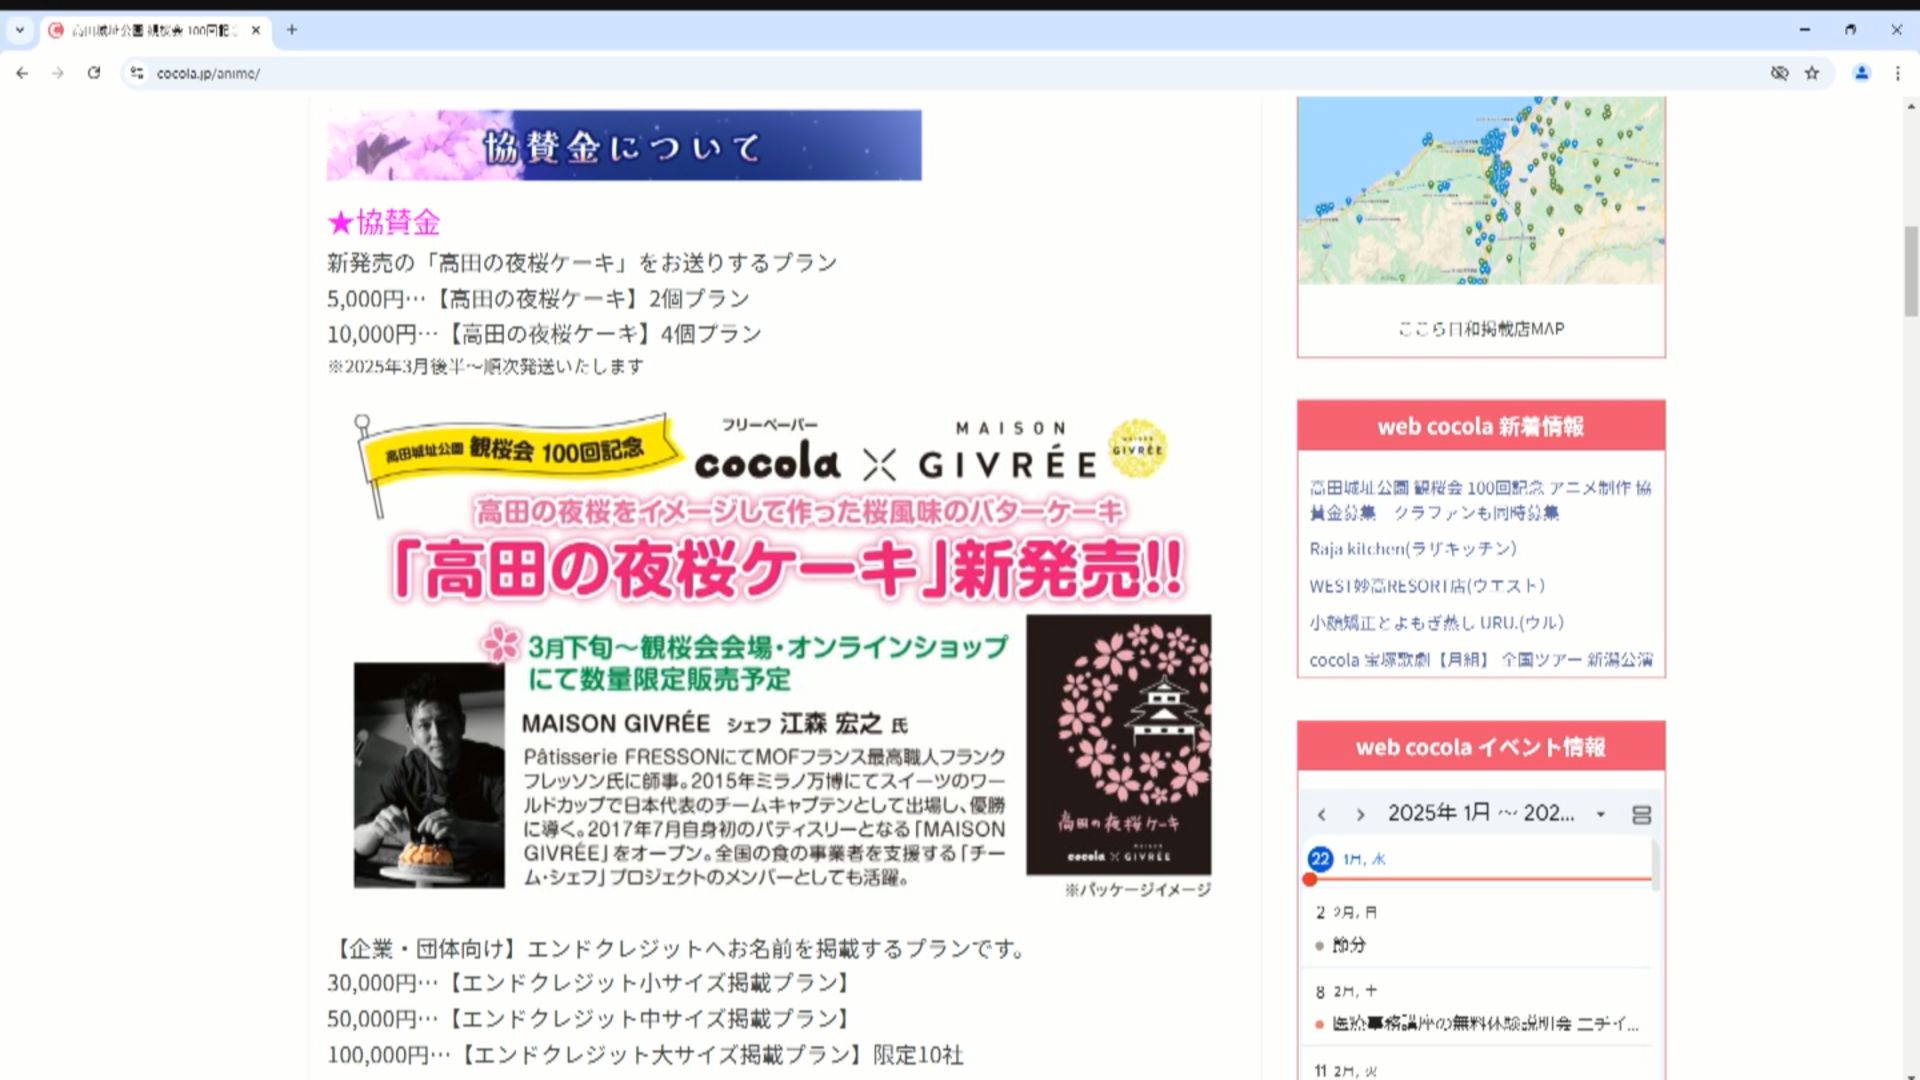Screen dimensions: 1920x1080
Task: Click the 協賛金について banner image
Action: pyautogui.click(x=624, y=145)
